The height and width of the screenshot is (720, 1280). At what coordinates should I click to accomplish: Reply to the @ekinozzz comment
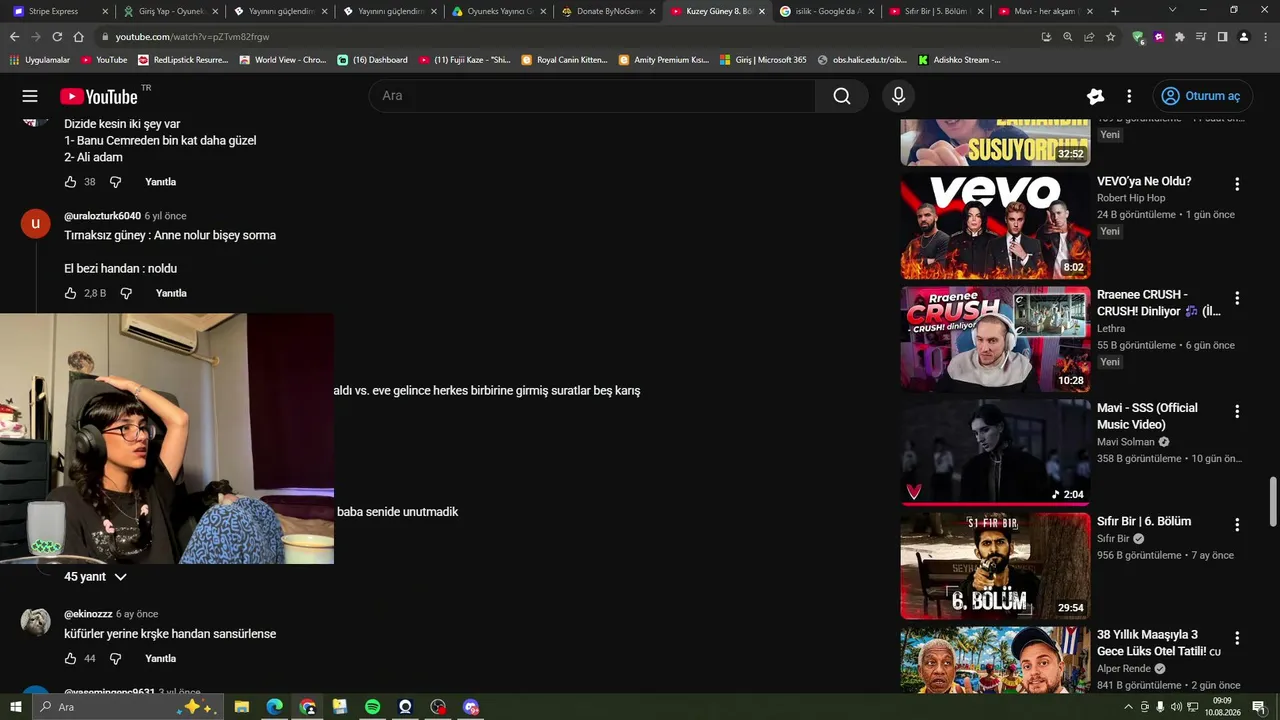160,658
